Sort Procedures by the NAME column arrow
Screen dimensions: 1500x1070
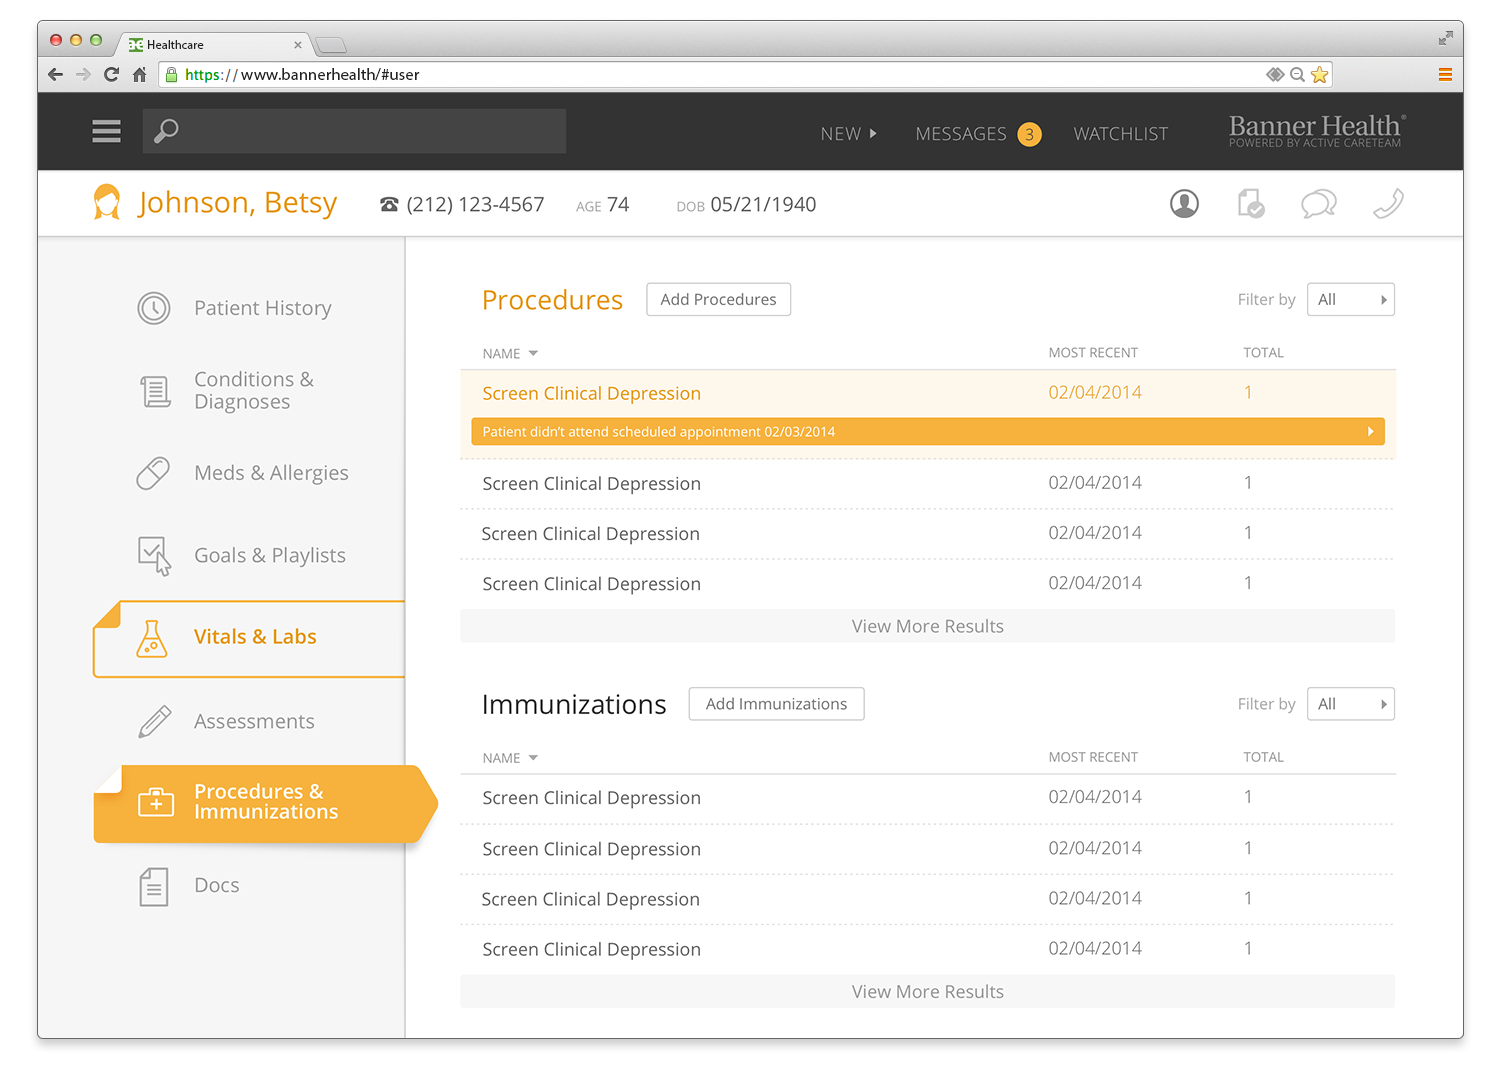point(533,353)
